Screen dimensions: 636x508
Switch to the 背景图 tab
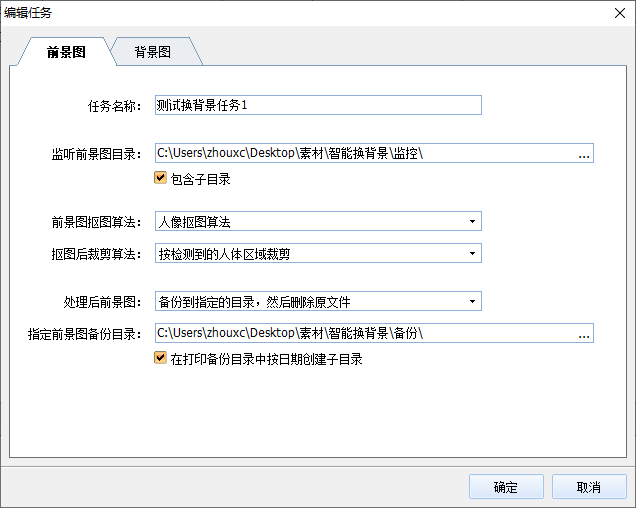click(x=153, y=52)
